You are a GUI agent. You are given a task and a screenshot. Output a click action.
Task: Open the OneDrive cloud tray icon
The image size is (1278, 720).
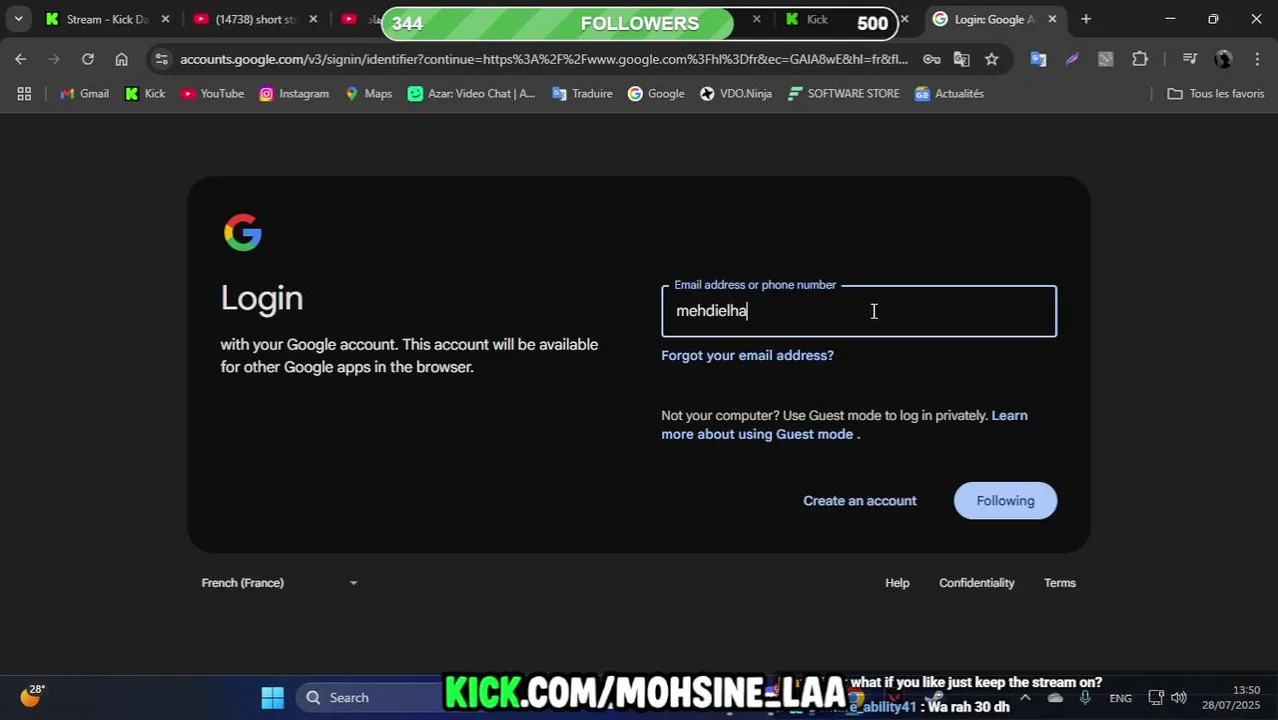[1055, 698]
